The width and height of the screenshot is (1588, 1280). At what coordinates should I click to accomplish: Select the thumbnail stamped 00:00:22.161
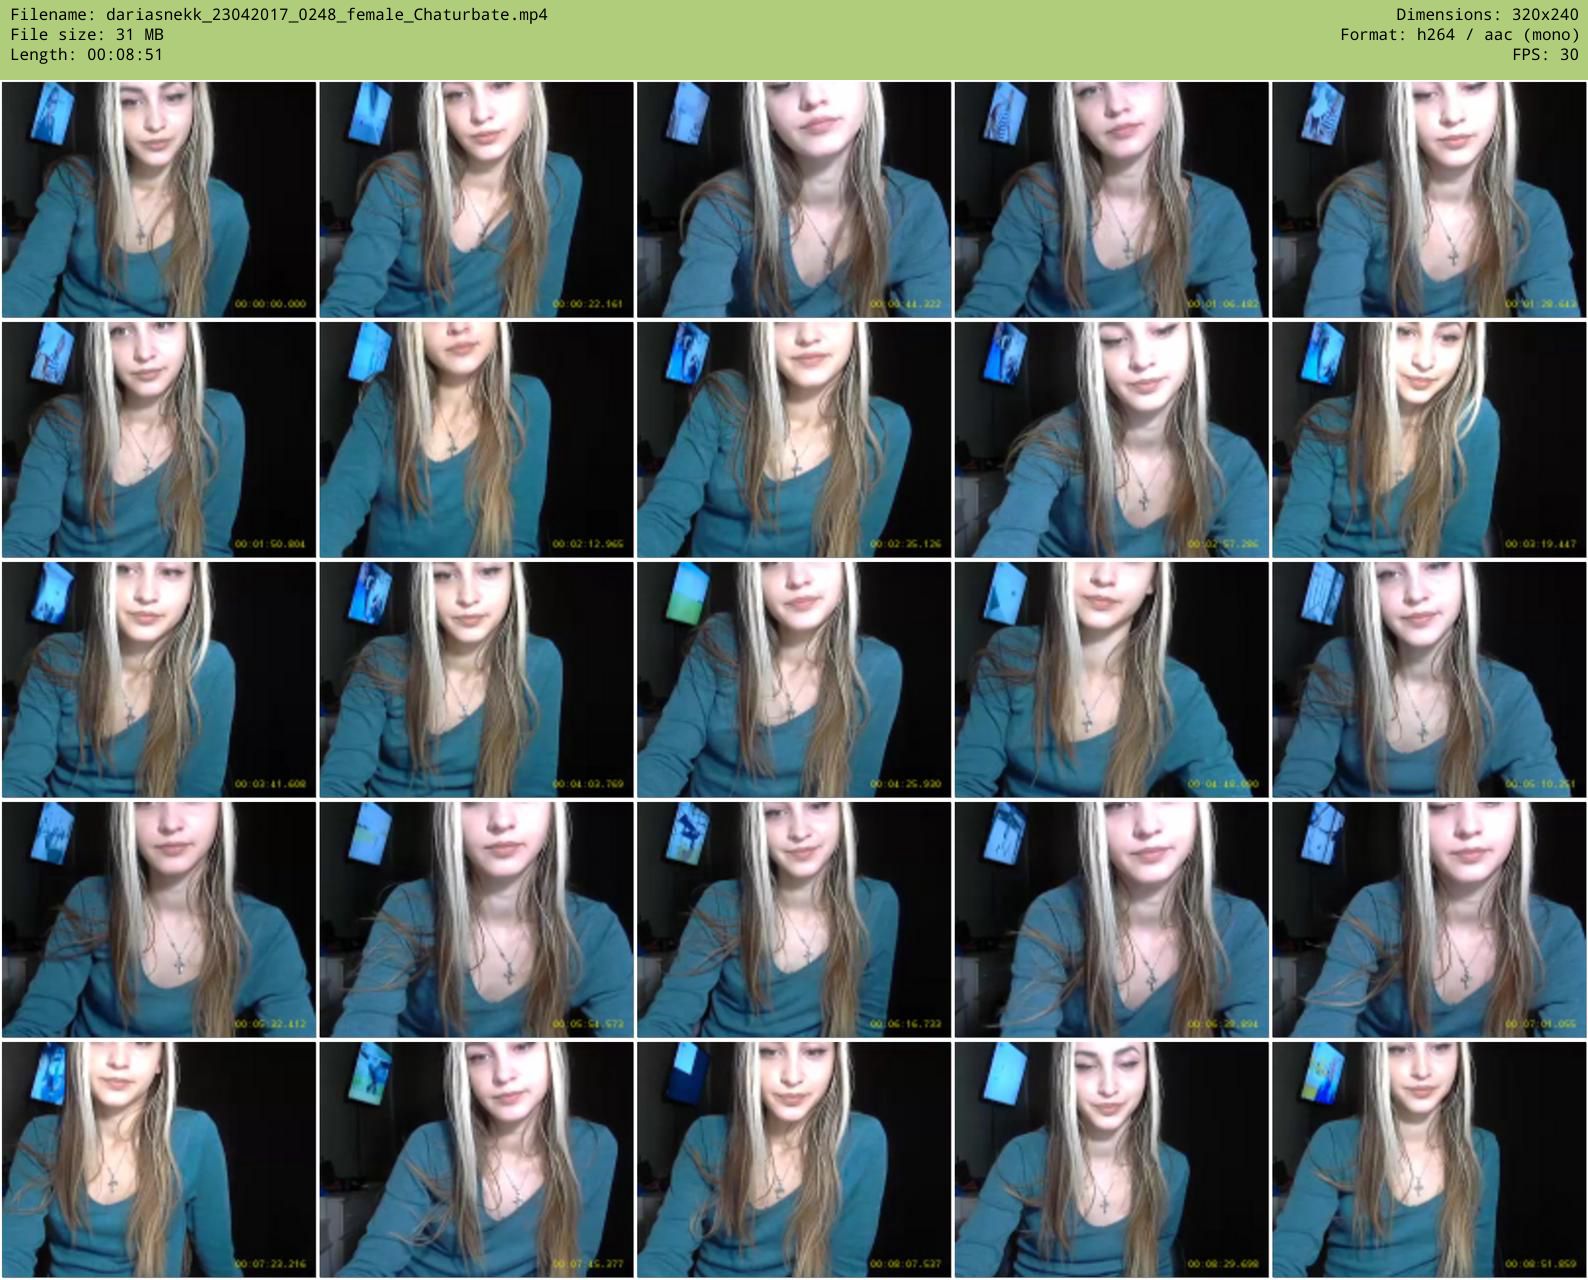[476, 200]
